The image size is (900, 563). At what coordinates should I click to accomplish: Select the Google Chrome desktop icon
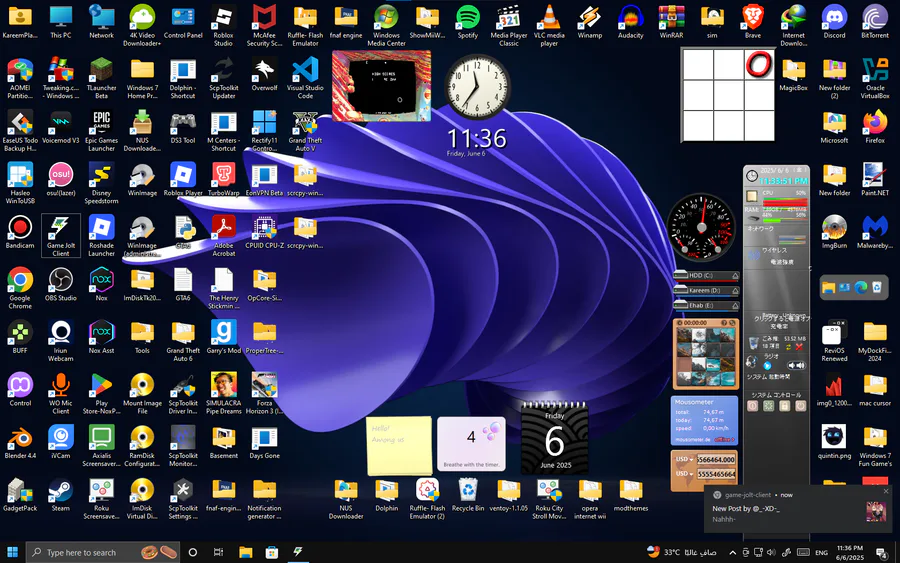coord(20,289)
